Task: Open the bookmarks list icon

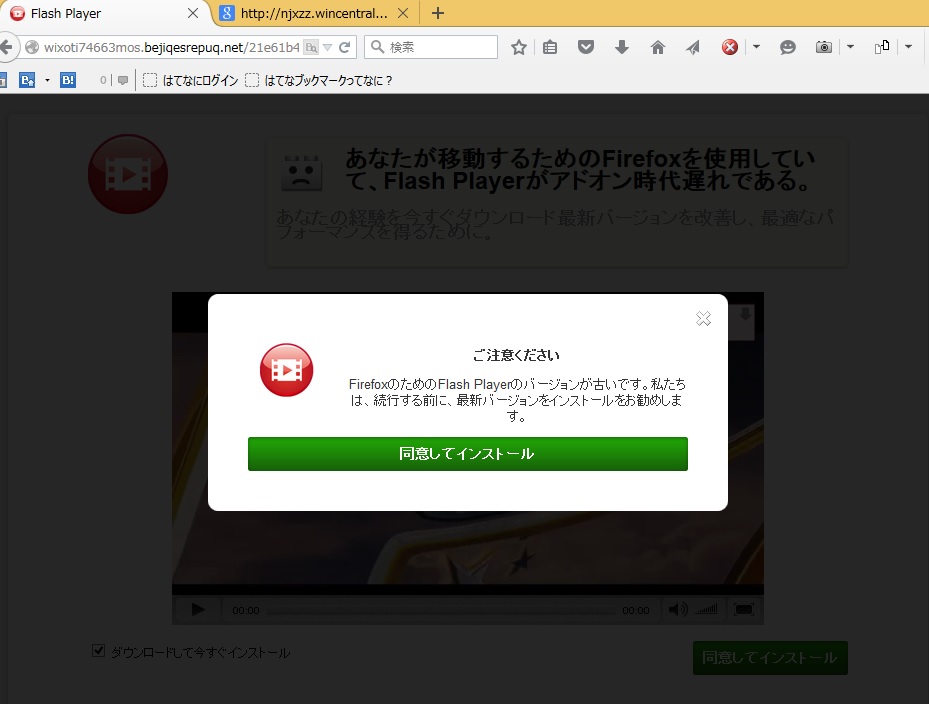Action: pos(550,47)
